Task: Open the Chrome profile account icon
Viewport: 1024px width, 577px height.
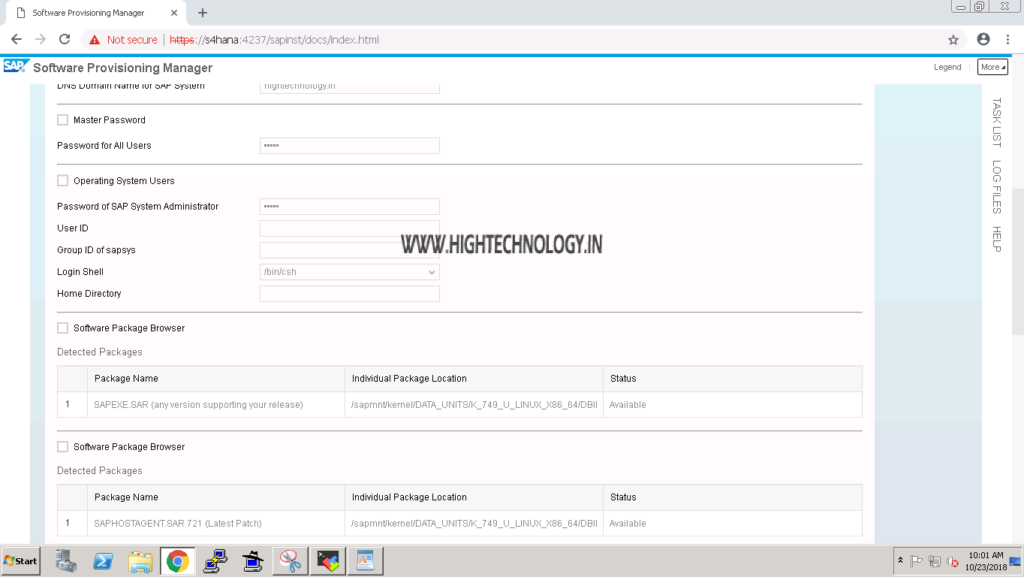Action: point(983,40)
